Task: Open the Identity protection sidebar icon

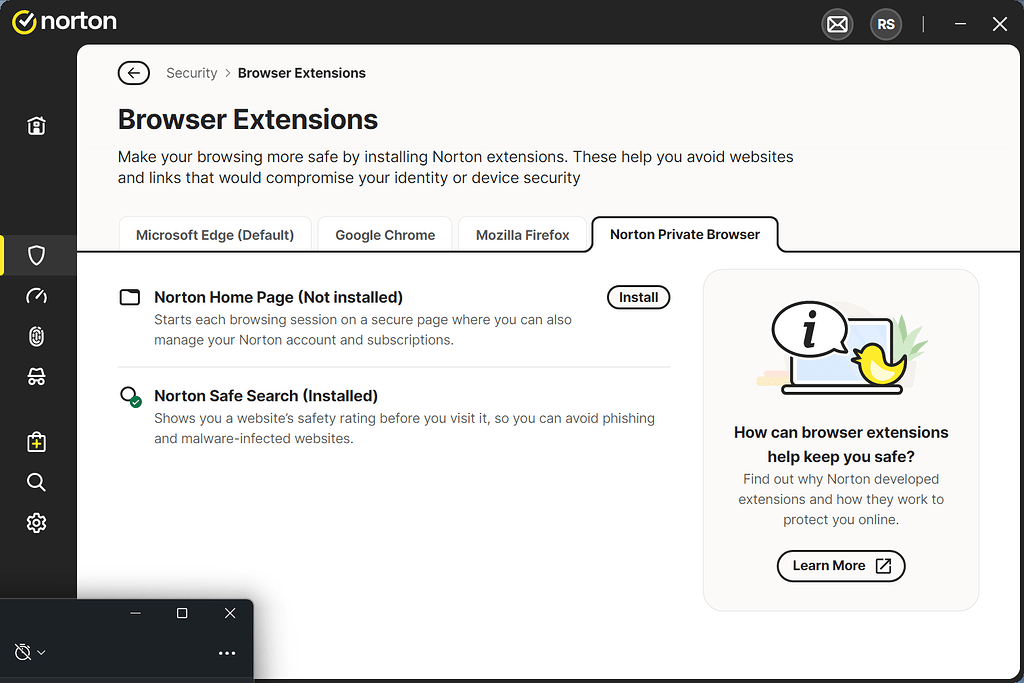Action: click(36, 336)
